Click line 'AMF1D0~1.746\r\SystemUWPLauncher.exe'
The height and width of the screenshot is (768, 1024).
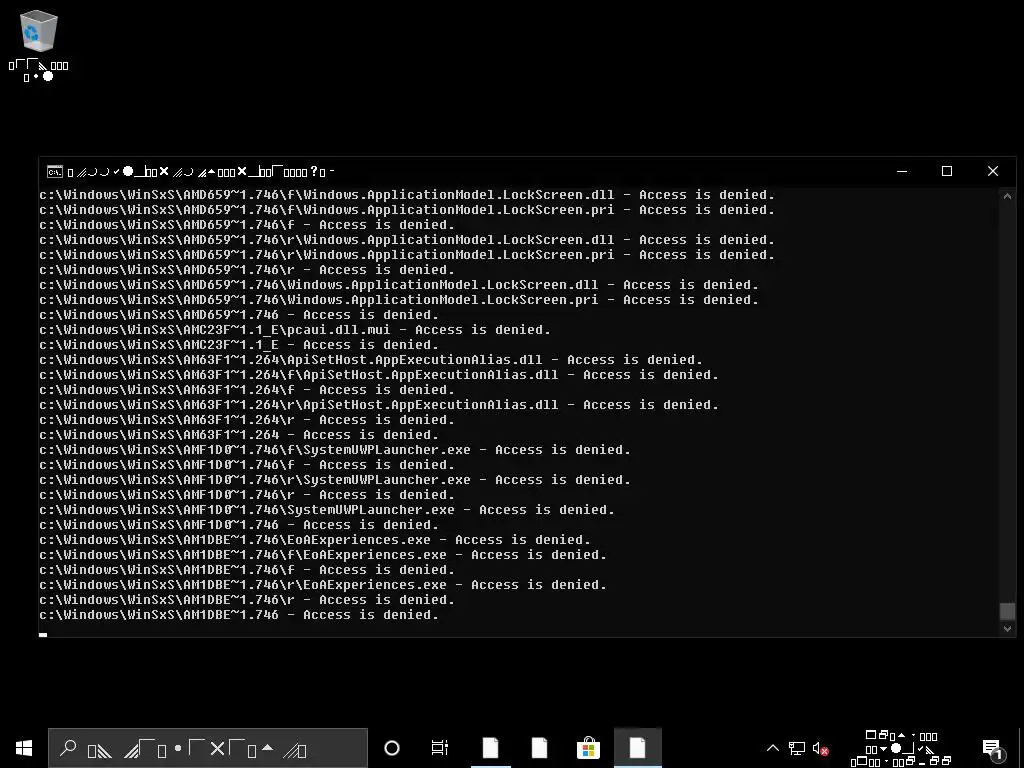(334, 480)
